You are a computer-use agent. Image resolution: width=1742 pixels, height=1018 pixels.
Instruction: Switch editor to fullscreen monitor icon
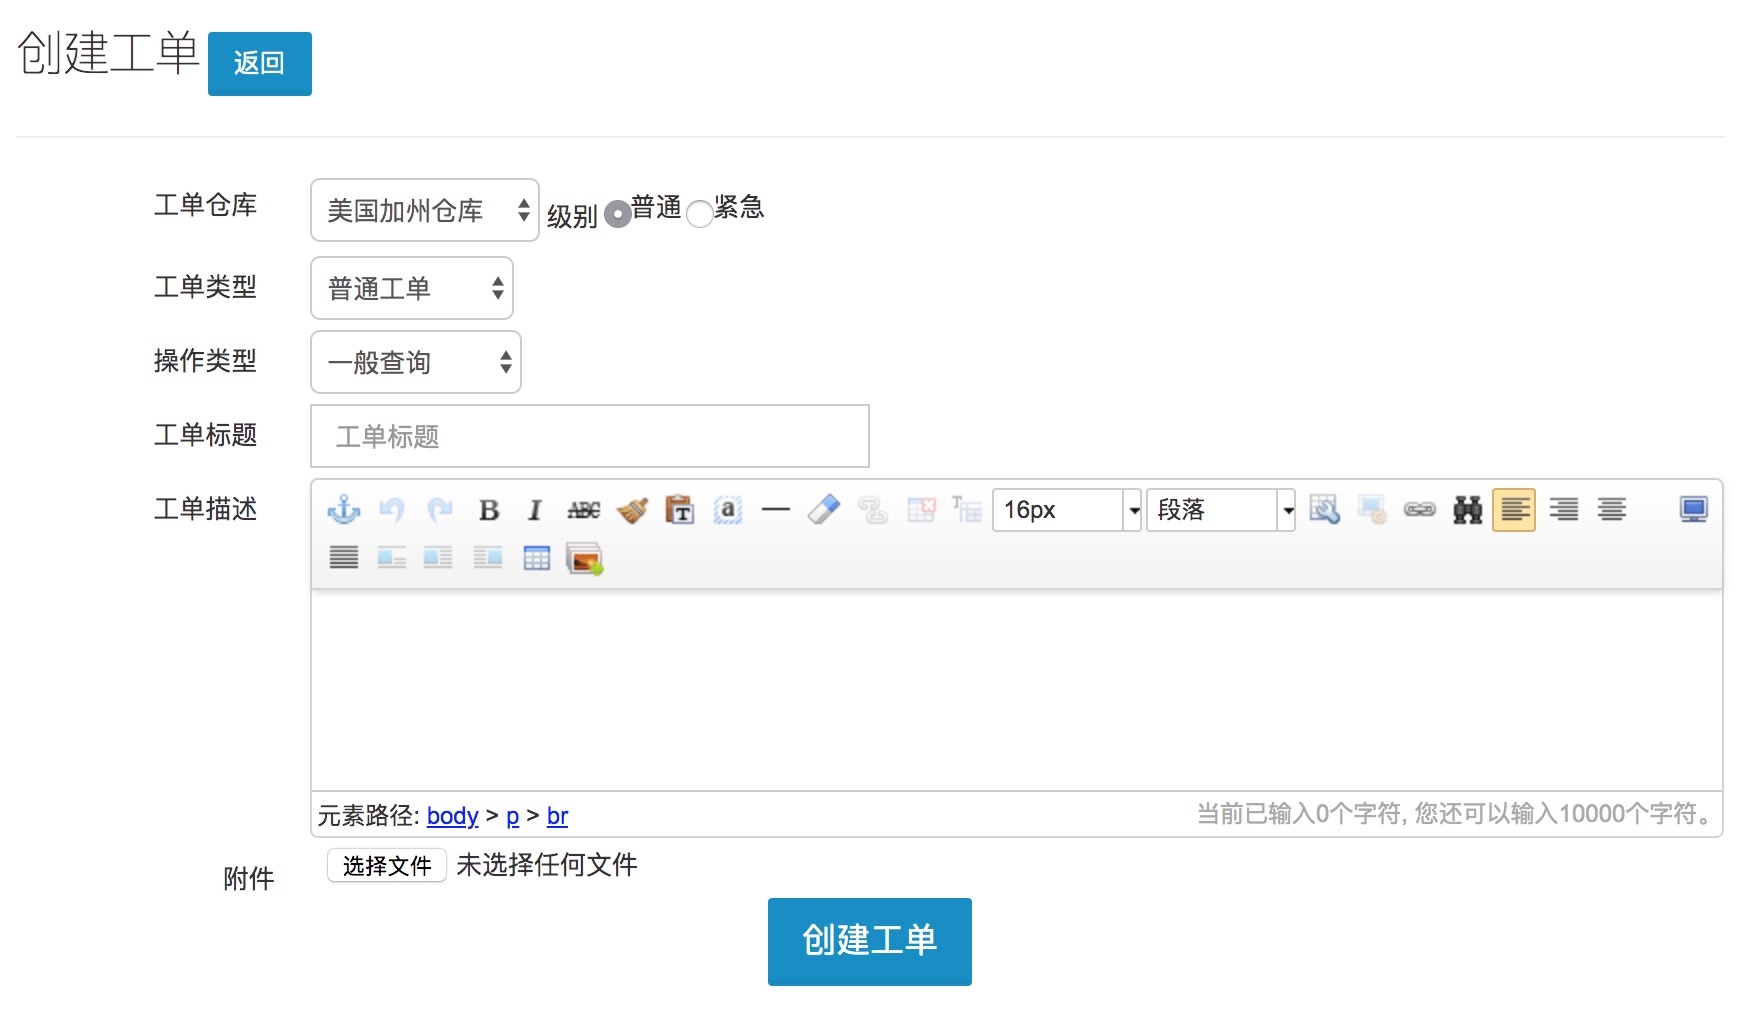1693,510
